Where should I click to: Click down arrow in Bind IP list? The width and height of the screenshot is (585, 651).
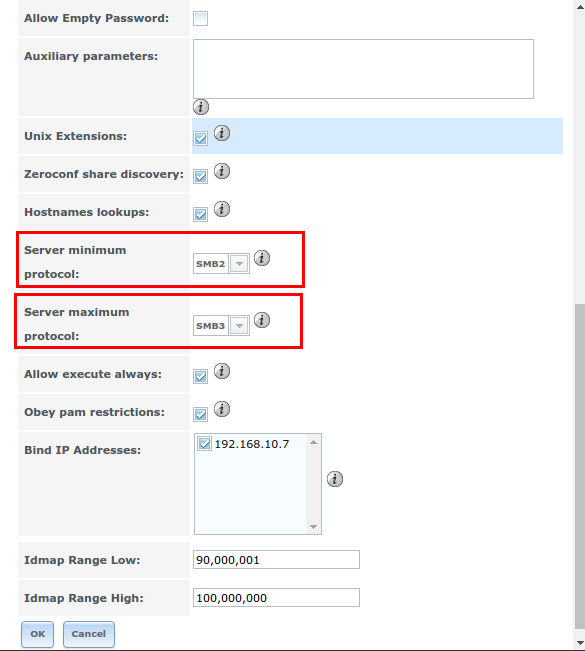[x=313, y=527]
